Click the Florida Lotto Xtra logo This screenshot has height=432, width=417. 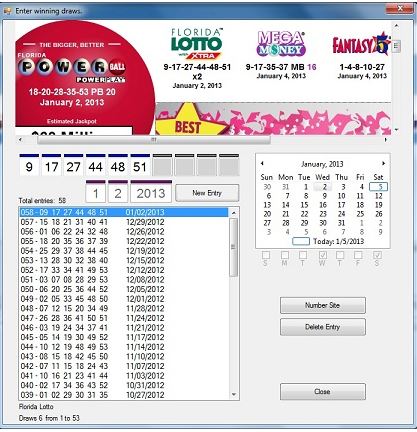pos(197,44)
